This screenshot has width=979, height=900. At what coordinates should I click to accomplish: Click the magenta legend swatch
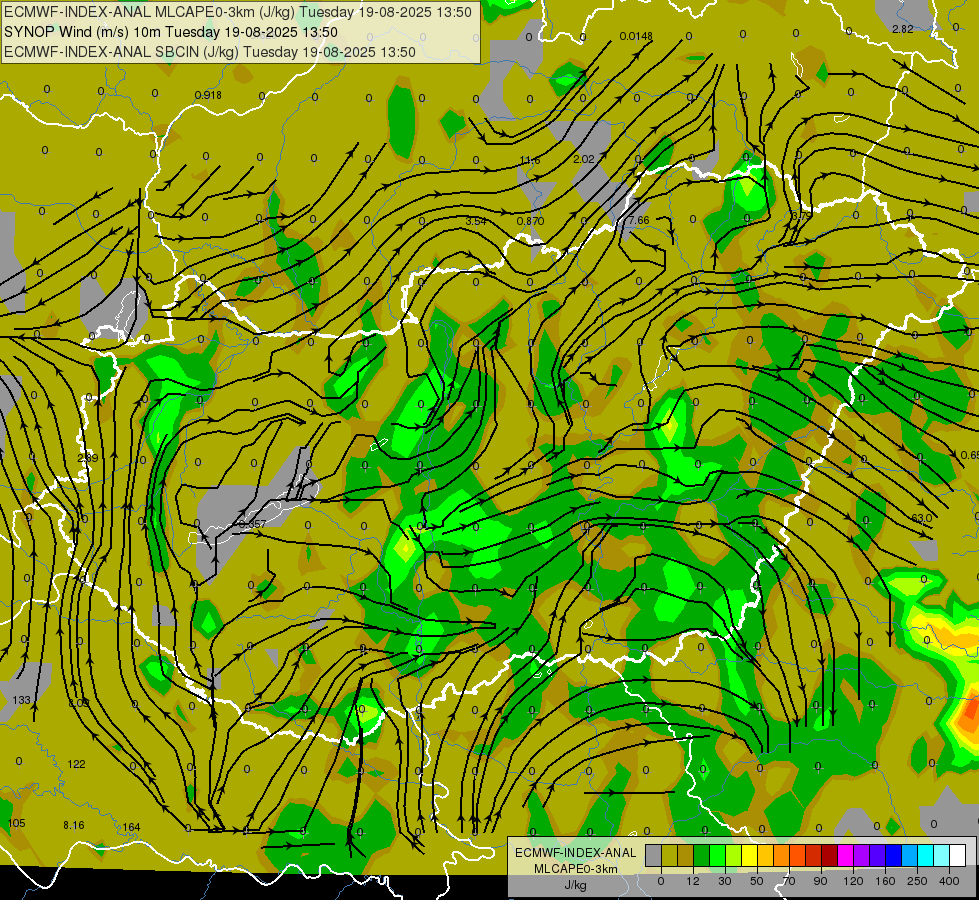tap(846, 855)
